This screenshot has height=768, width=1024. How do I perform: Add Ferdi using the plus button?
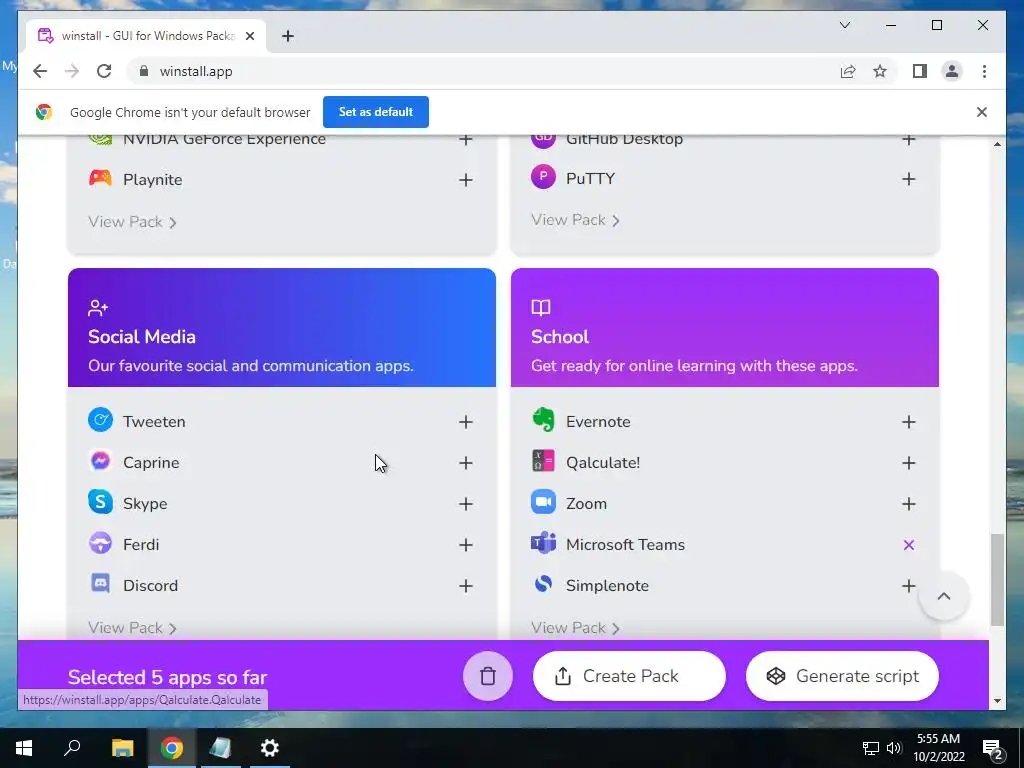click(x=466, y=545)
